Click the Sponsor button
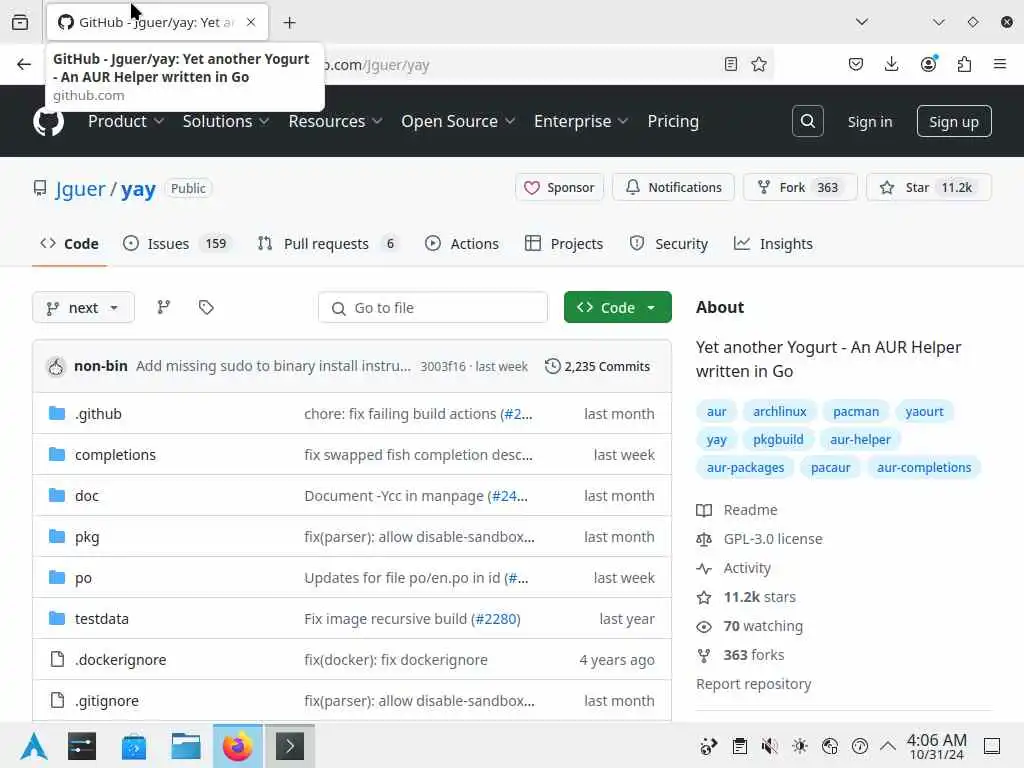 point(559,187)
